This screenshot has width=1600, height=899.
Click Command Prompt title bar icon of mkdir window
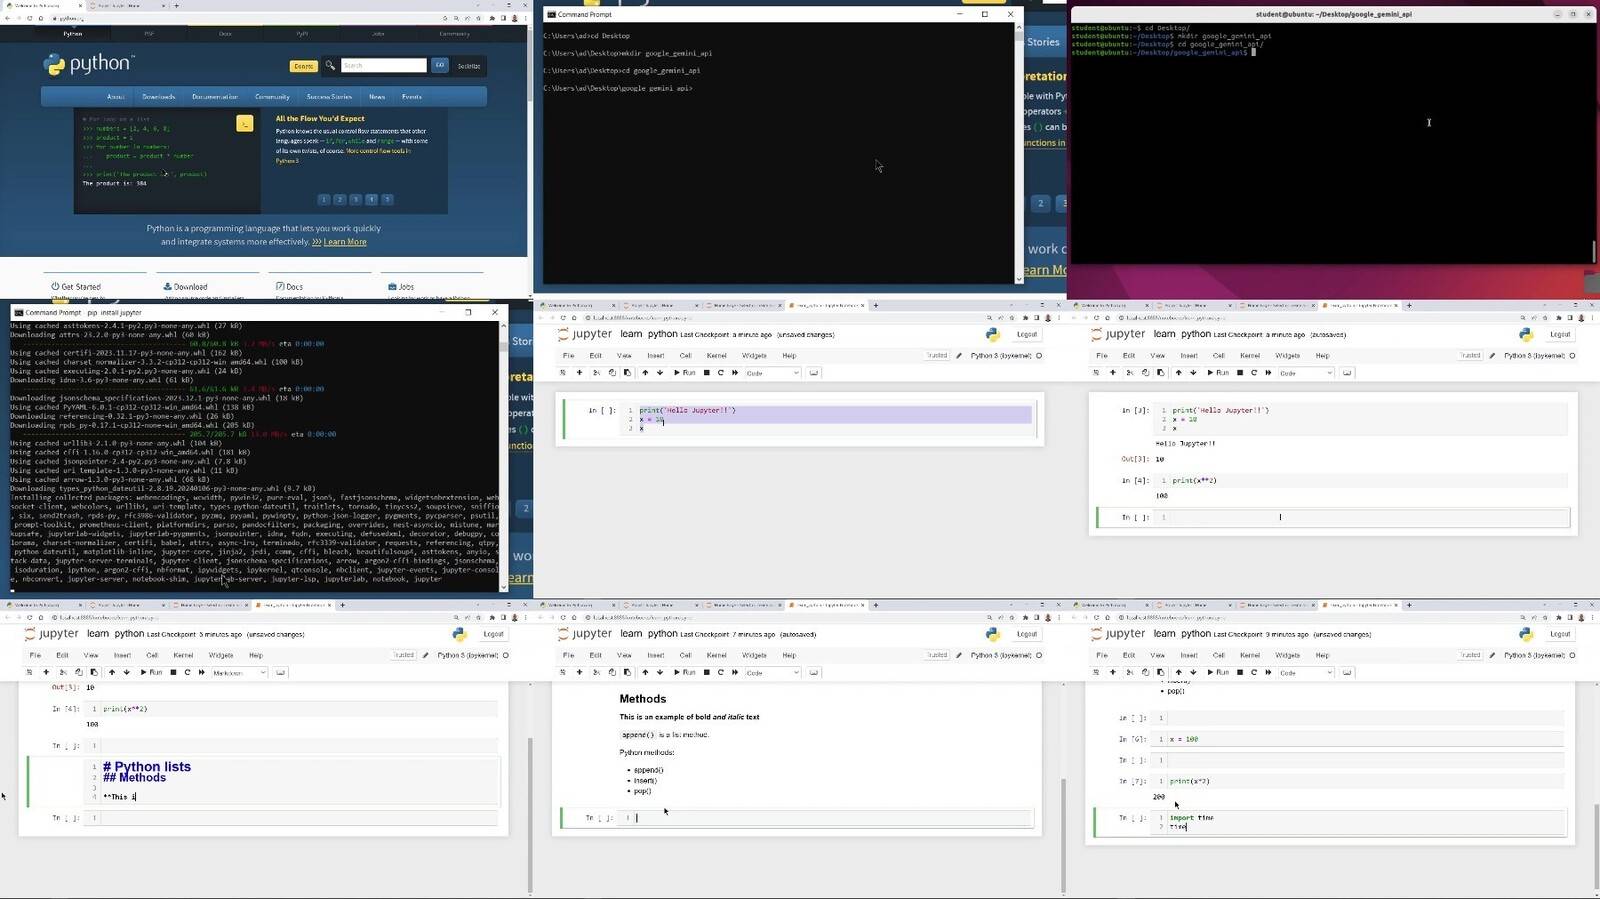pyautogui.click(x=550, y=15)
